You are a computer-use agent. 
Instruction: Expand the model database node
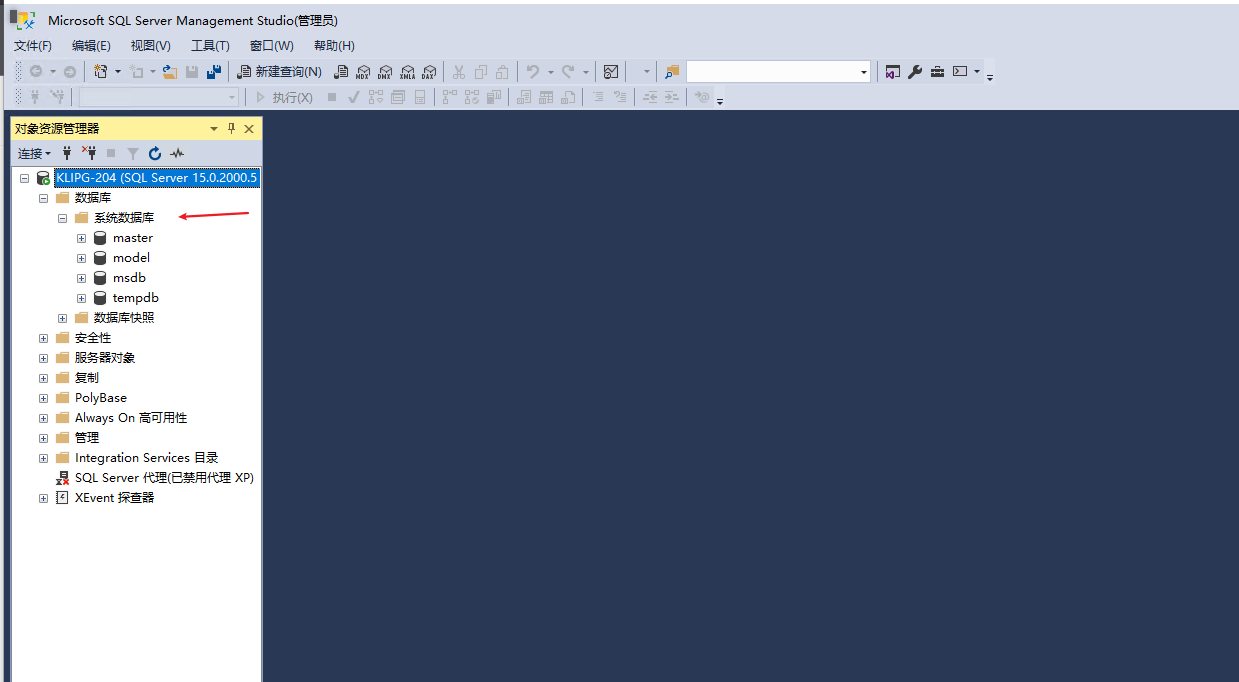tap(81, 258)
